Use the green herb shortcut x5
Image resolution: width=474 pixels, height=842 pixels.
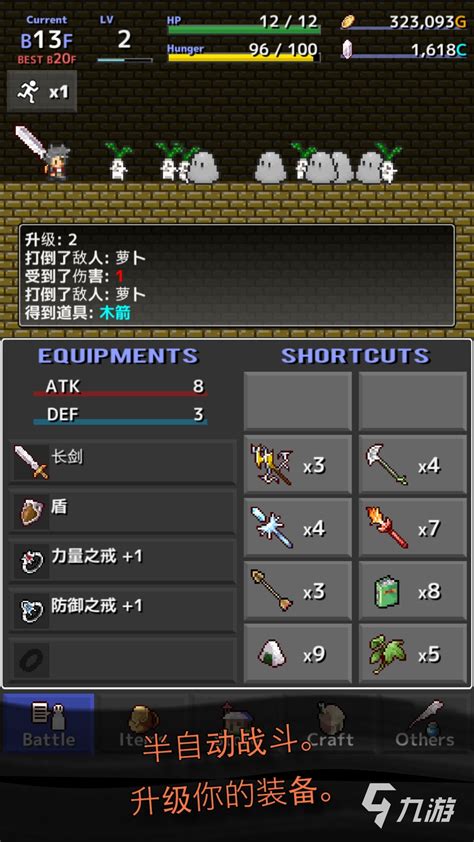[413, 653]
